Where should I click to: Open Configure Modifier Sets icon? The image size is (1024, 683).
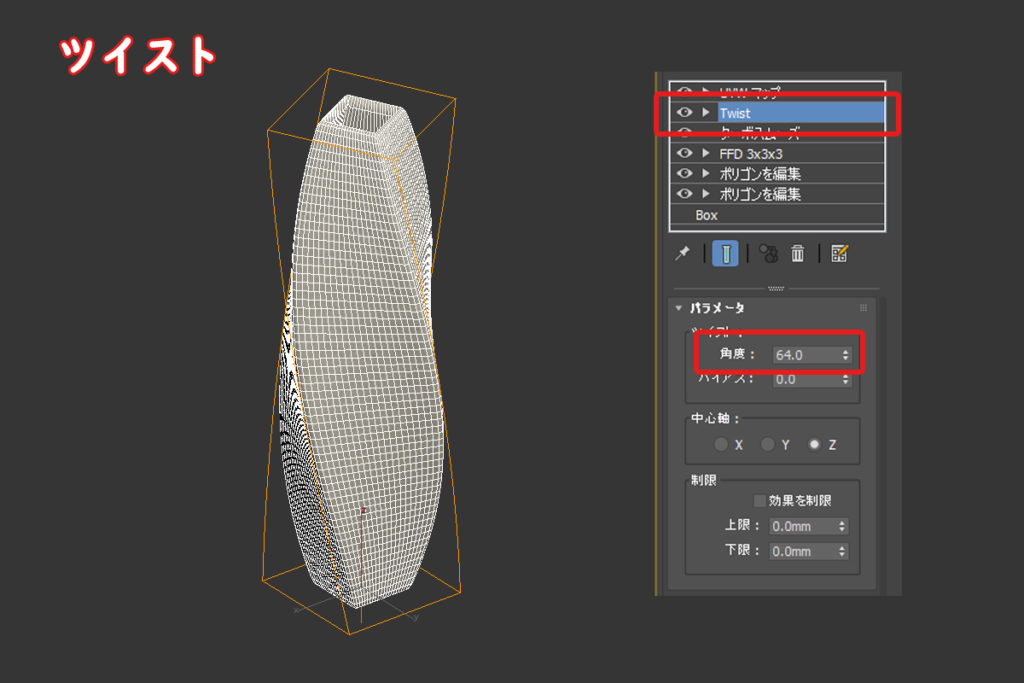[839, 254]
